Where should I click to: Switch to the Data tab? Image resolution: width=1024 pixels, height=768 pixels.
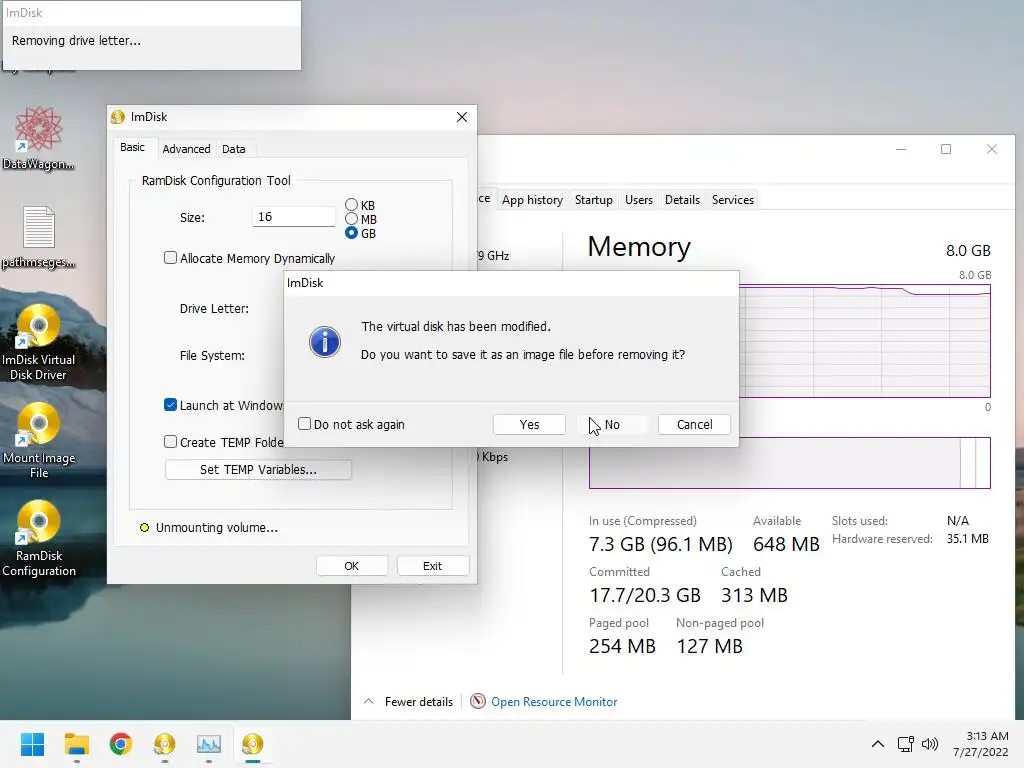click(234, 149)
